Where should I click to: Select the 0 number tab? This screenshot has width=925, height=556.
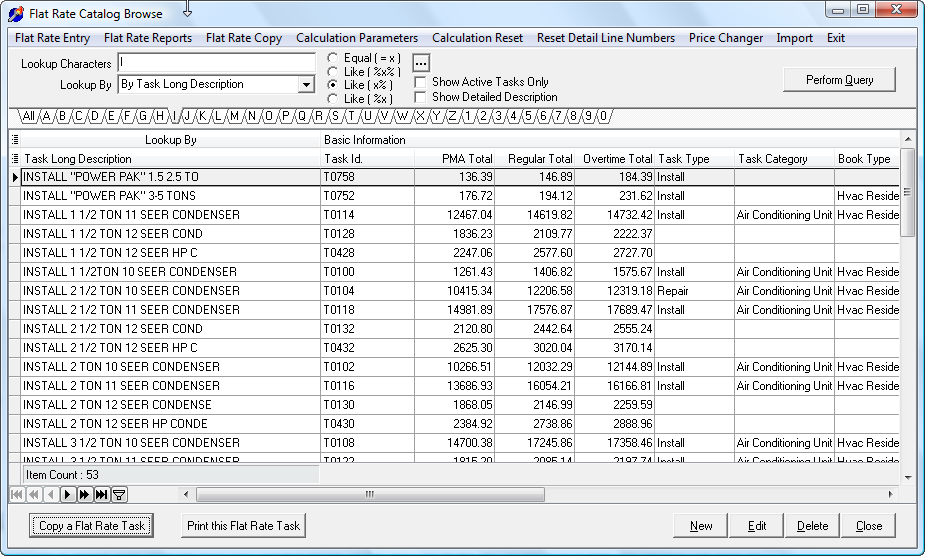[603, 116]
